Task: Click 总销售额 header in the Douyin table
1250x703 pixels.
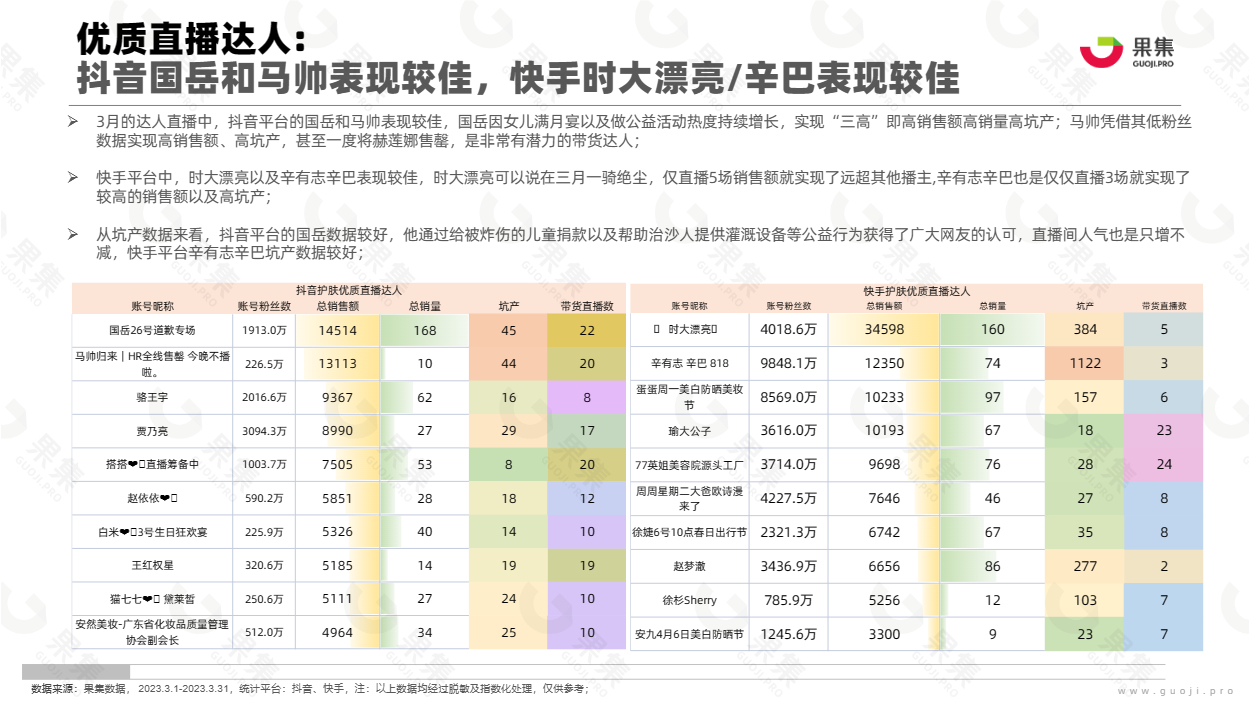Action: [337, 306]
